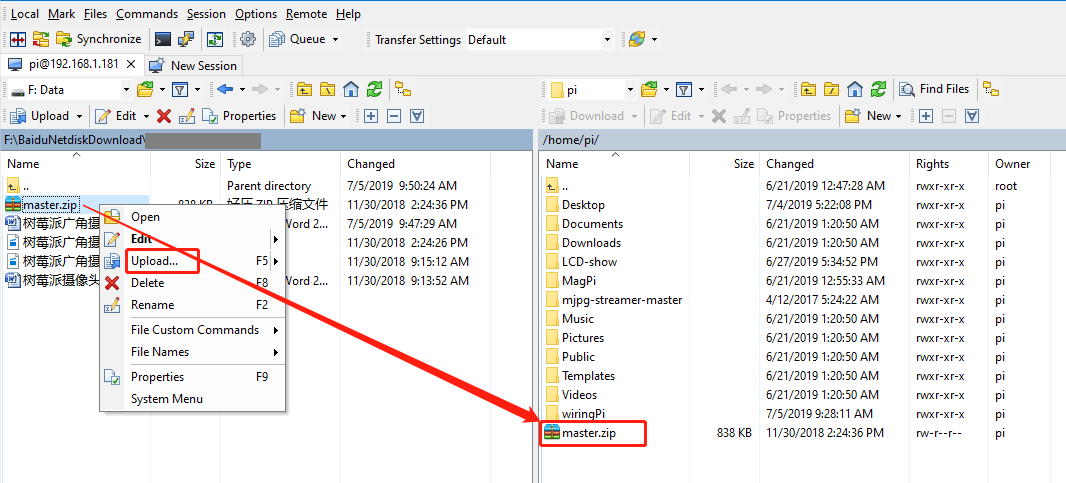Open the terminal console icon
1066x483 pixels.
(x=162, y=39)
